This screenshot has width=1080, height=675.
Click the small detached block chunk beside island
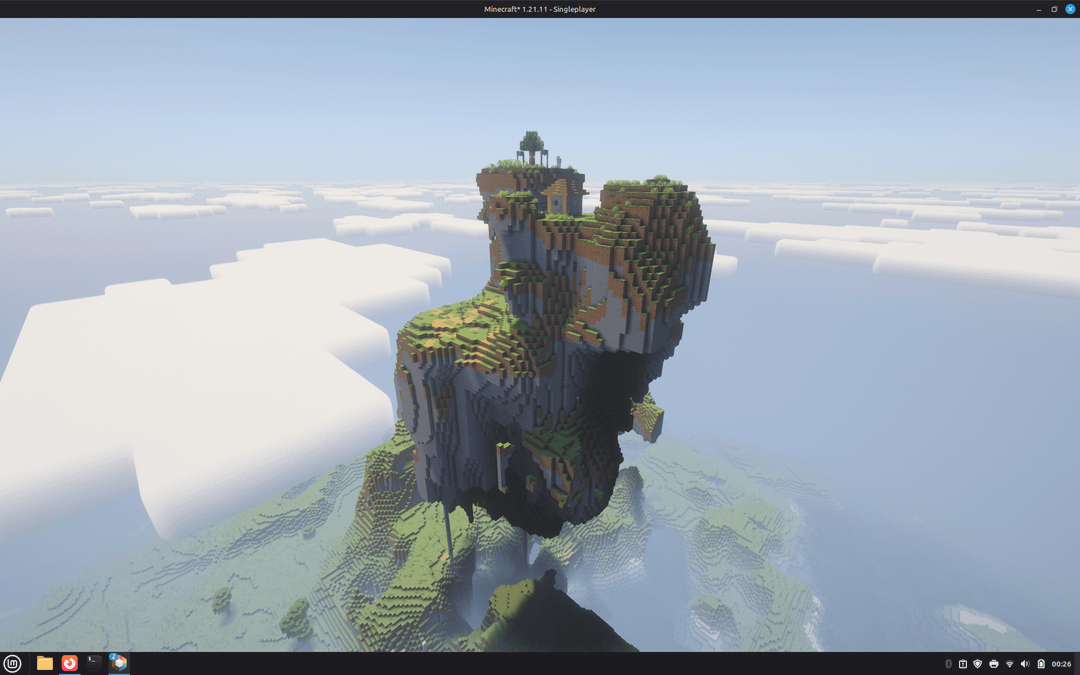click(648, 418)
